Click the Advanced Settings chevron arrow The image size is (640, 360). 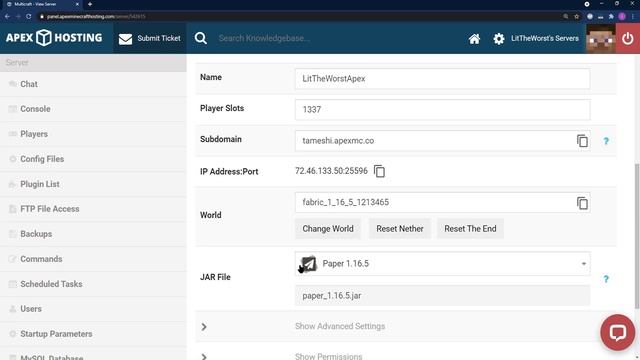coord(204,327)
